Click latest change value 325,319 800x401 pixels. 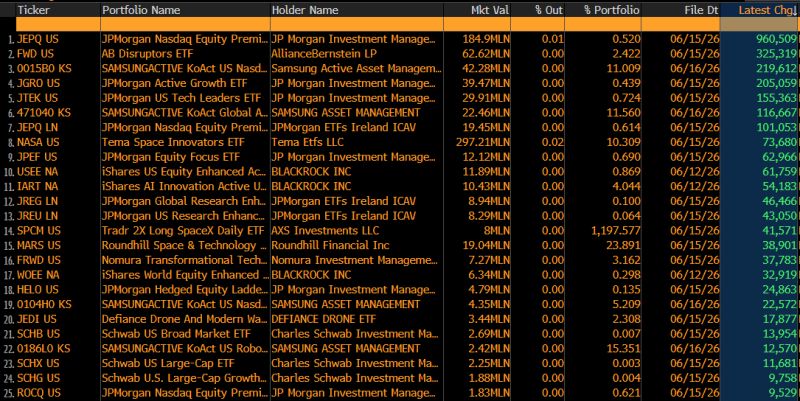777,54
